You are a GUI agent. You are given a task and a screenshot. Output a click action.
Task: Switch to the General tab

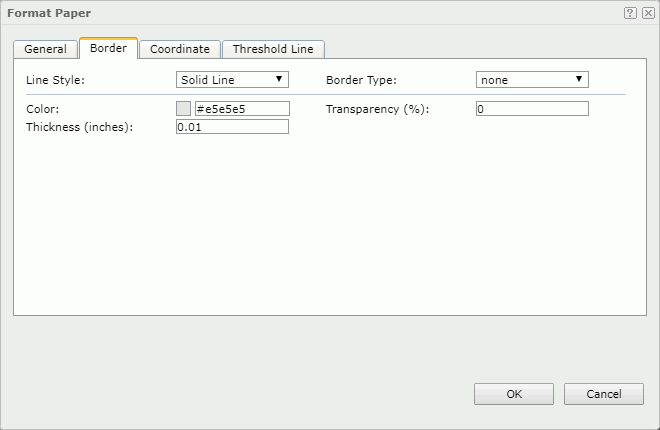[x=45, y=49]
